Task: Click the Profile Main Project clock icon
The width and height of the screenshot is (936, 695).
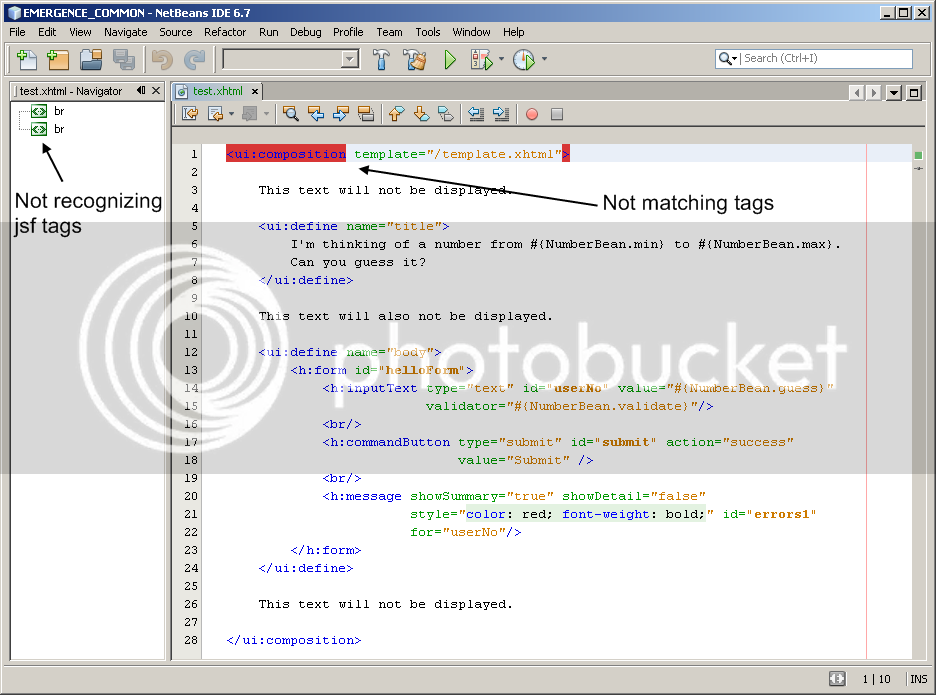Action: [x=524, y=59]
